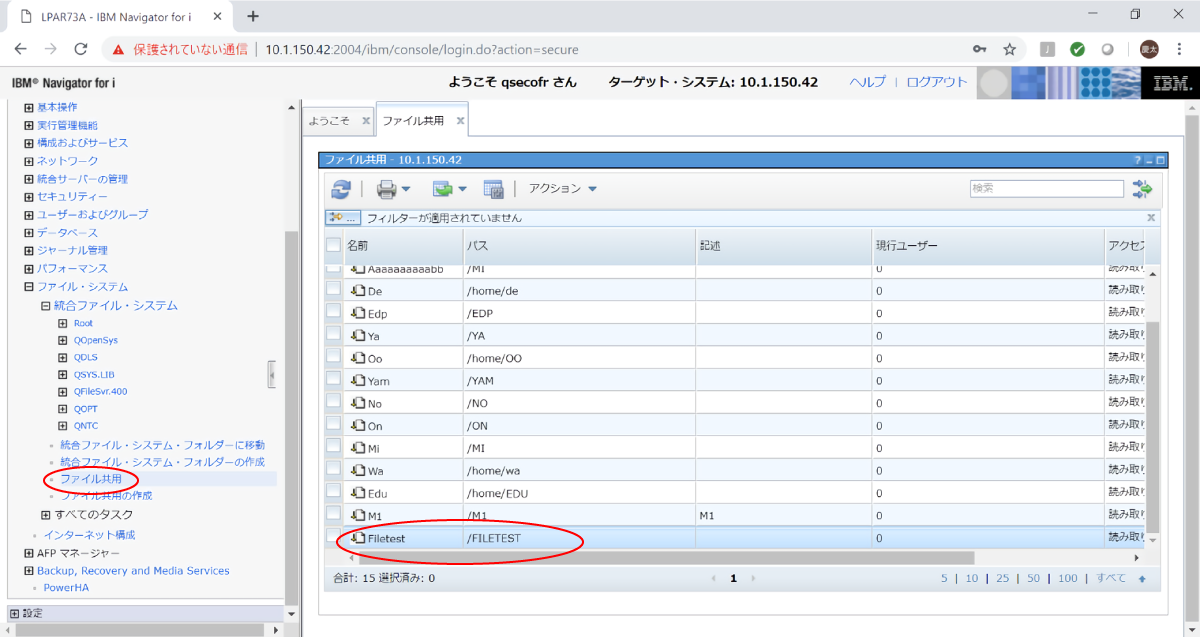Close the ようこそ tab
The width and height of the screenshot is (1200, 637).
click(x=366, y=120)
